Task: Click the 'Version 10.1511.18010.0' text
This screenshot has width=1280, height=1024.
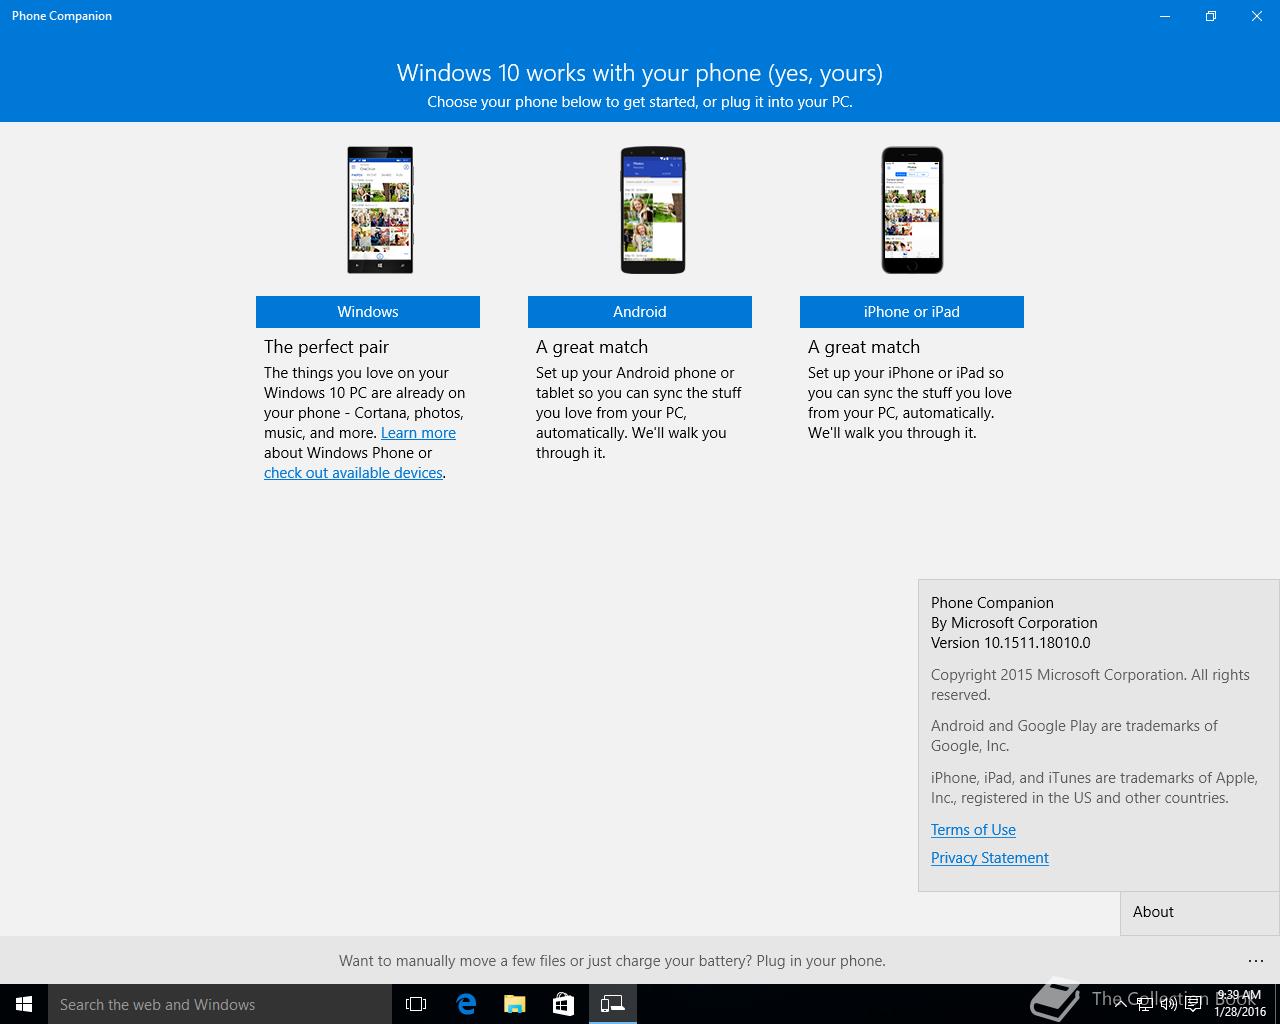Action: [1010, 643]
